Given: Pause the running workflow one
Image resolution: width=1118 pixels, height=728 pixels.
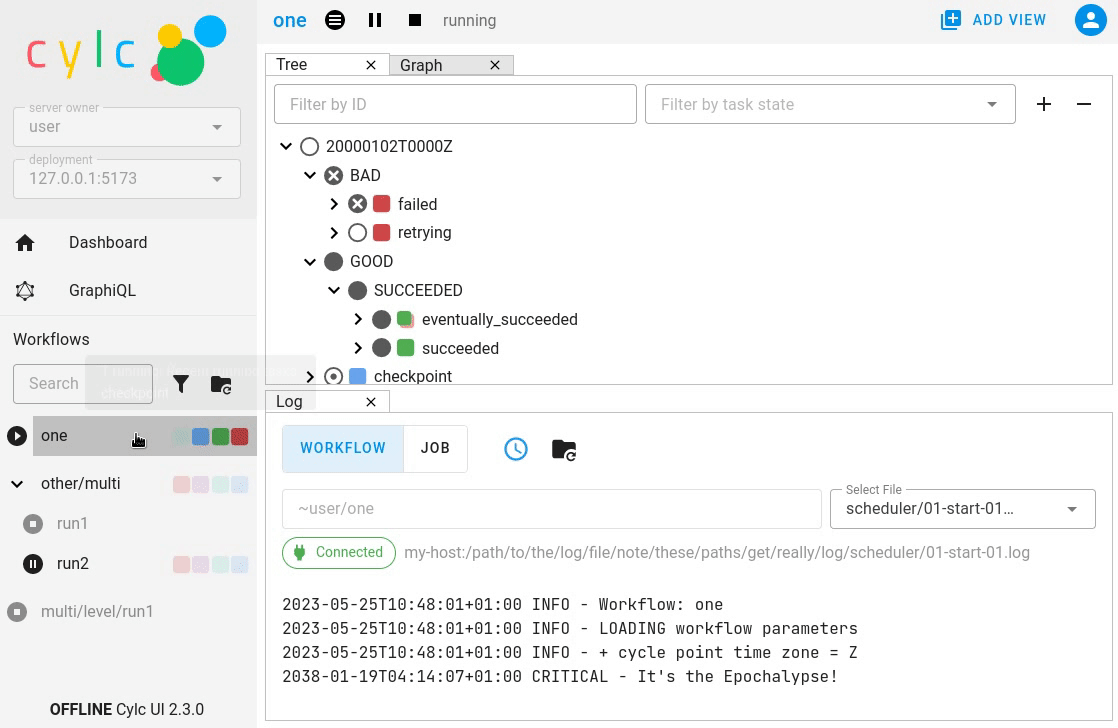Looking at the screenshot, I should (375, 20).
